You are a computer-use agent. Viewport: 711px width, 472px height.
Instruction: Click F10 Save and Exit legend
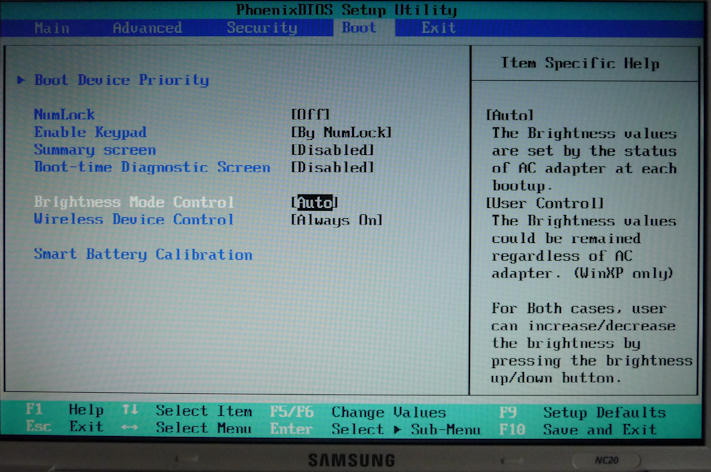578,429
